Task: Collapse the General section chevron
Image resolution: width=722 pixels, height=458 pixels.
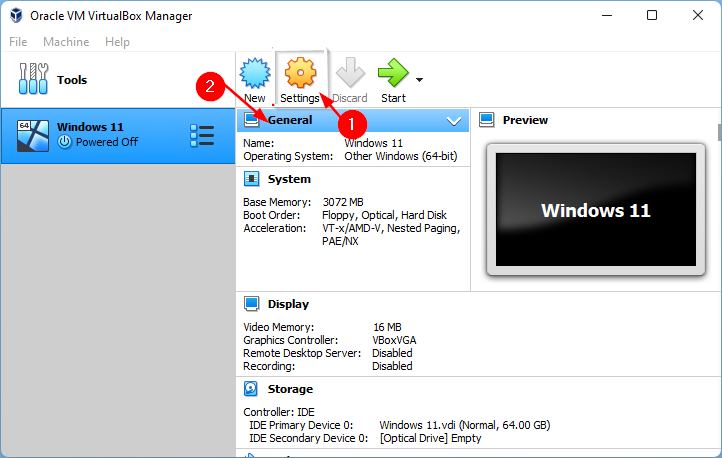Action: [x=454, y=121]
